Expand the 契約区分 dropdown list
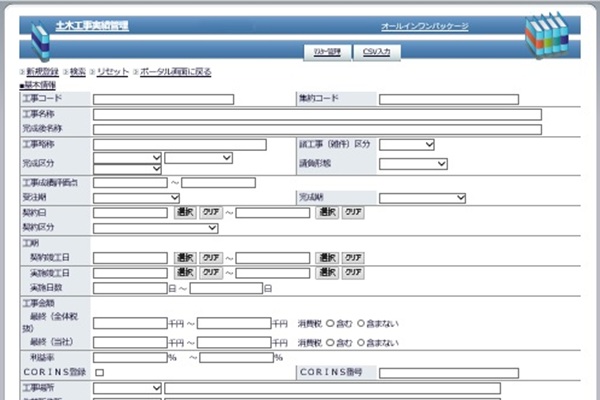The width and height of the screenshot is (600, 400). click(x=155, y=228)
